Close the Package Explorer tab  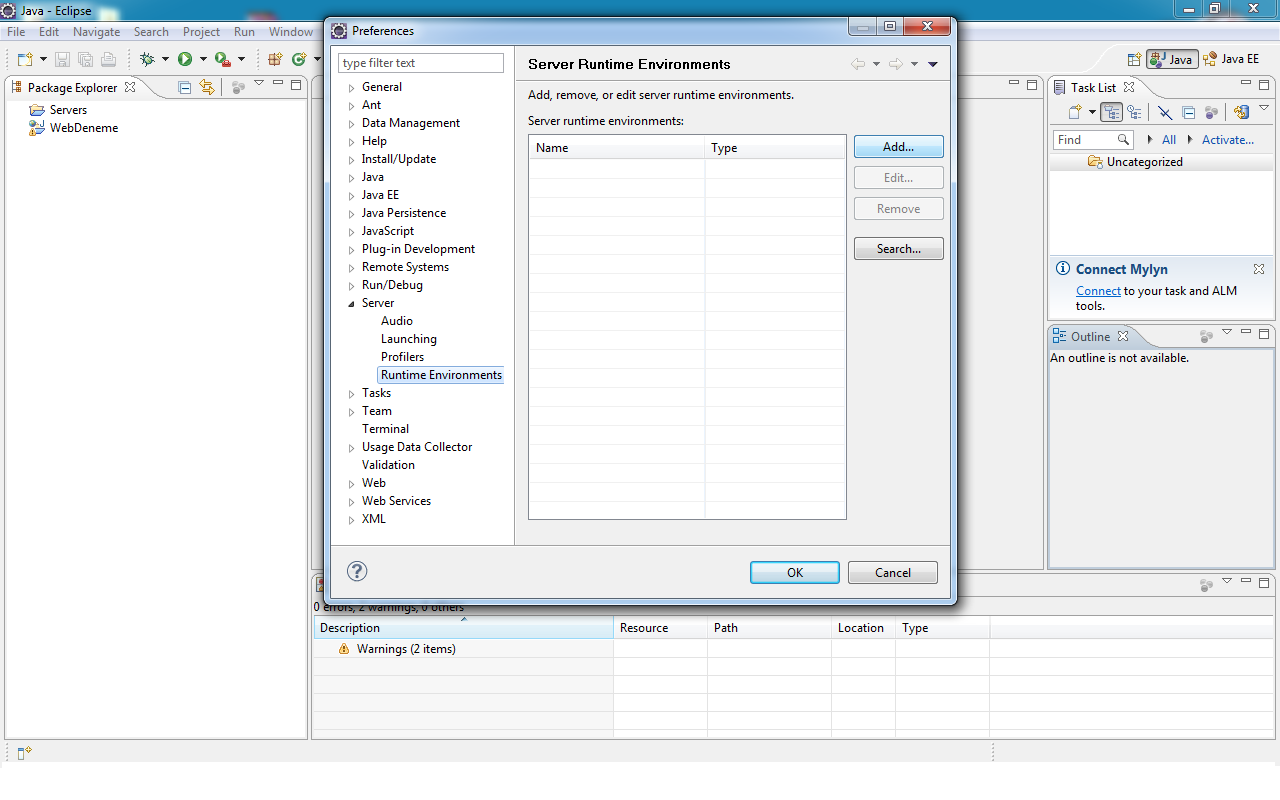[130, 87]
